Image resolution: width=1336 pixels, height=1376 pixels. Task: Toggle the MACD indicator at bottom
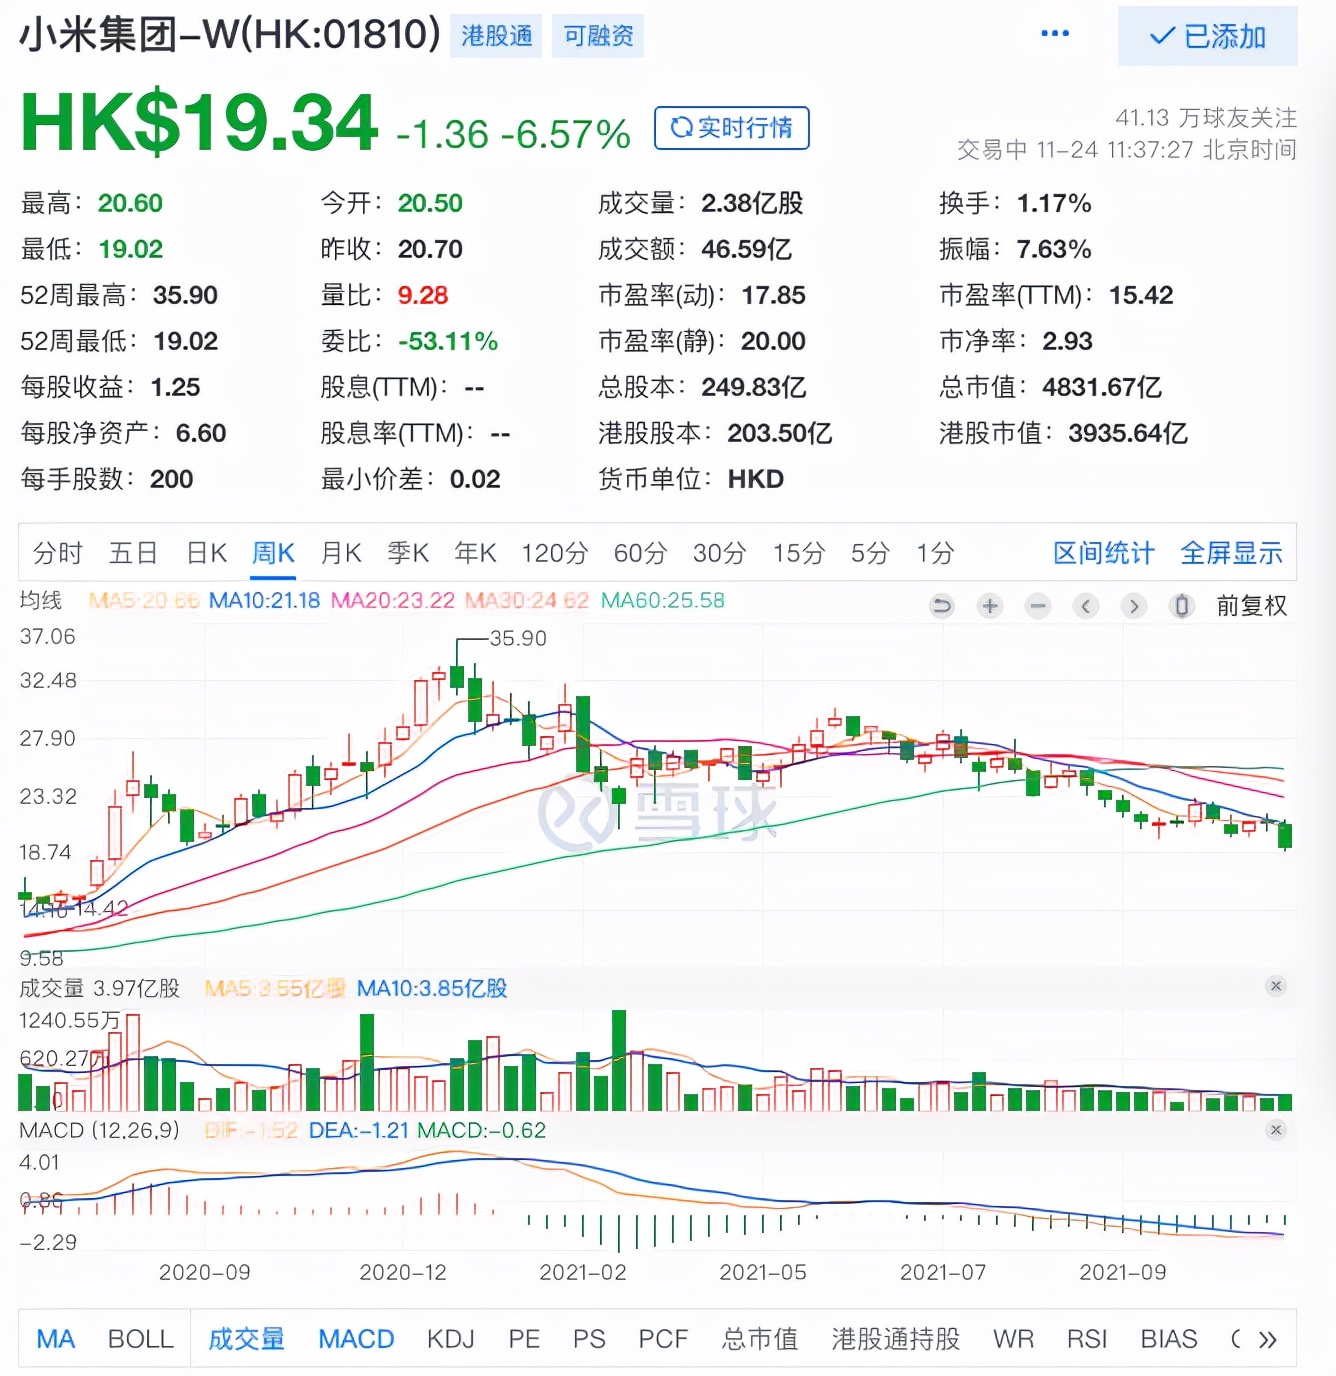(x=356, y=1339)
